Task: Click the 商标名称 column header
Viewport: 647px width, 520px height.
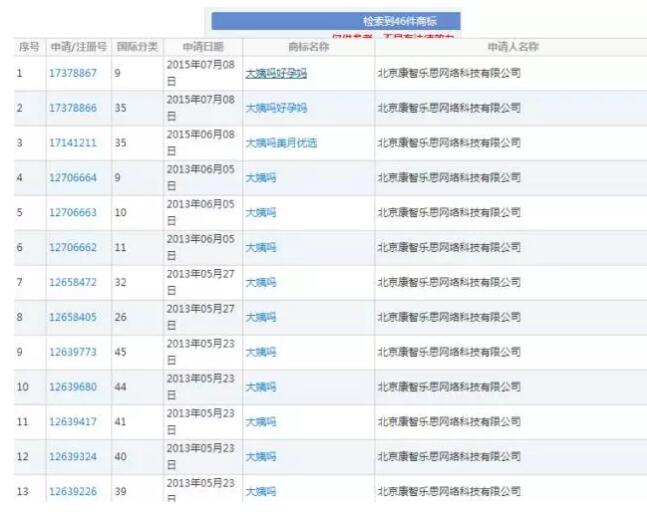Action: click(x=309, y=47)
